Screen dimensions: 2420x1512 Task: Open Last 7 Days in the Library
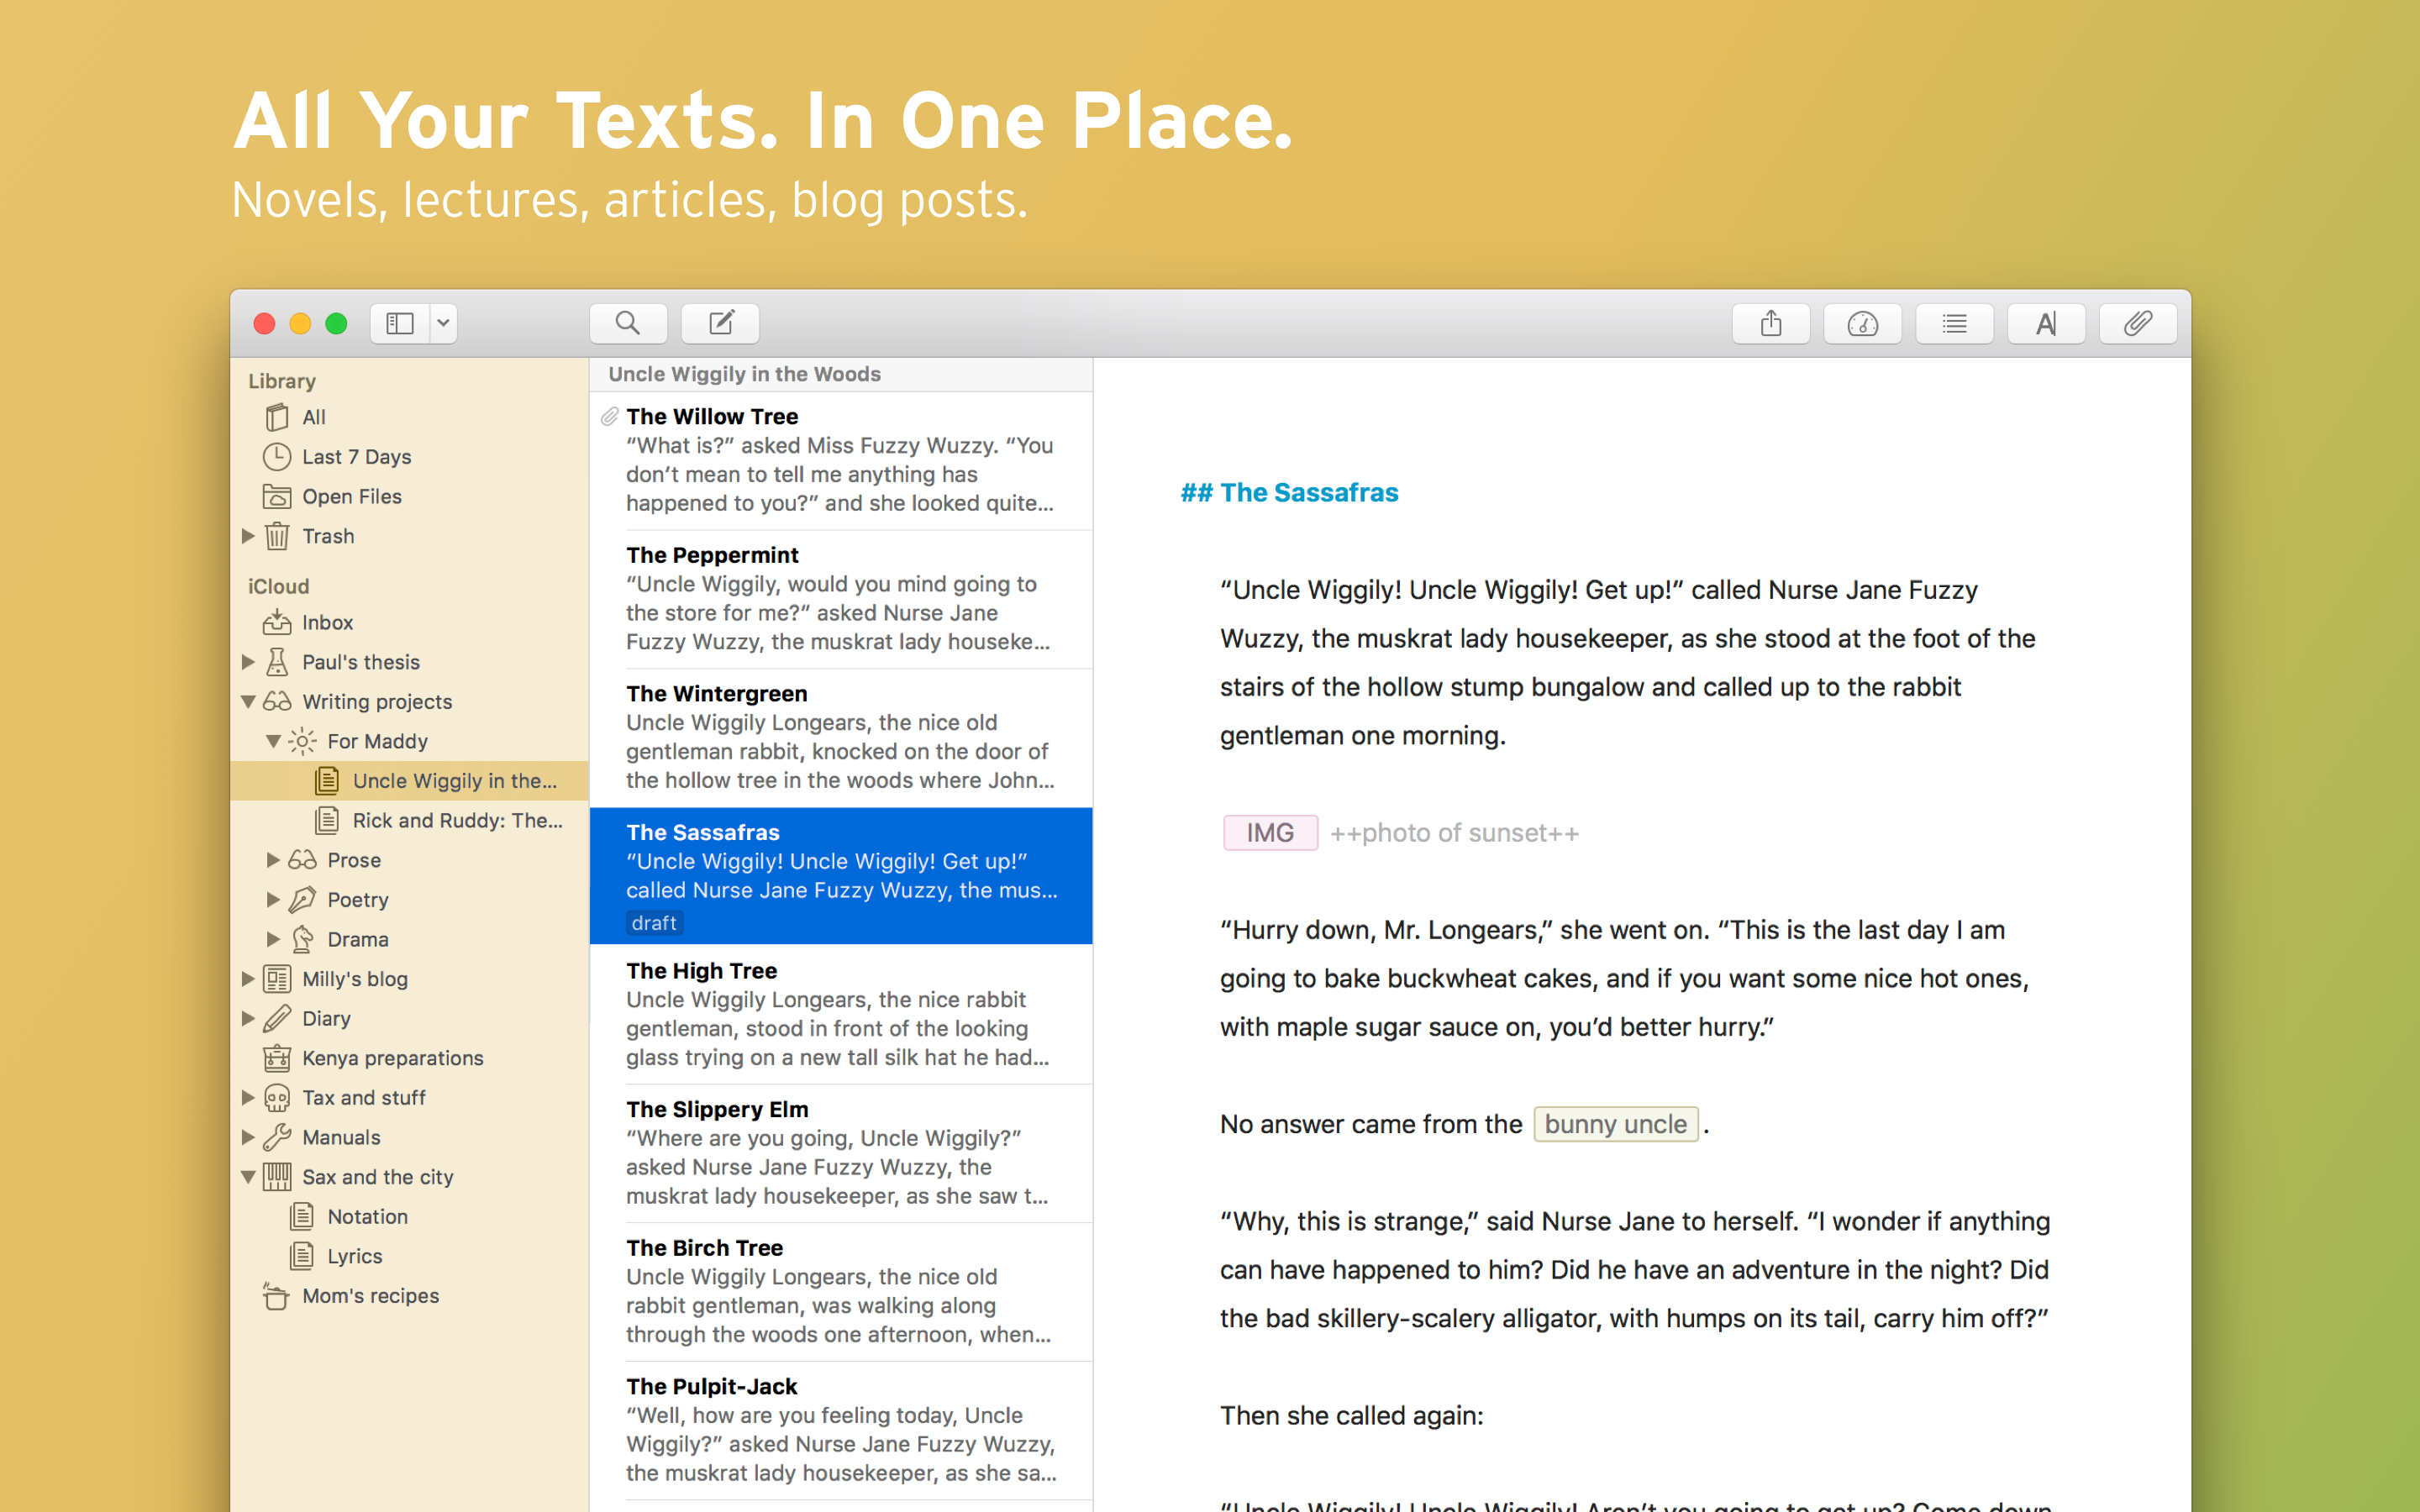[x=356, y=456]
